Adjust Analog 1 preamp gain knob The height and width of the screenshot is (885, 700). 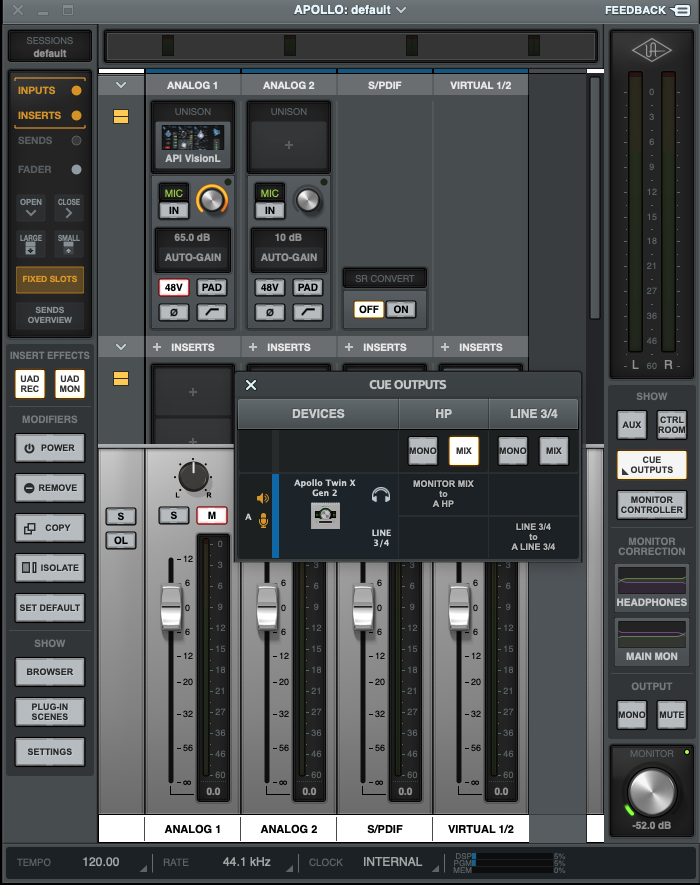point(212,200)
